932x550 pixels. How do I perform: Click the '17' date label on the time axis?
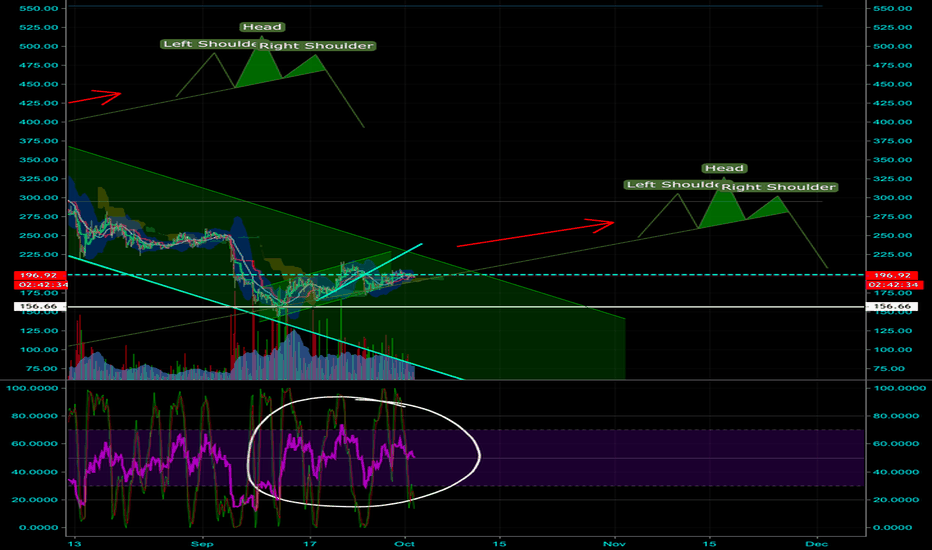coord(309,543)
